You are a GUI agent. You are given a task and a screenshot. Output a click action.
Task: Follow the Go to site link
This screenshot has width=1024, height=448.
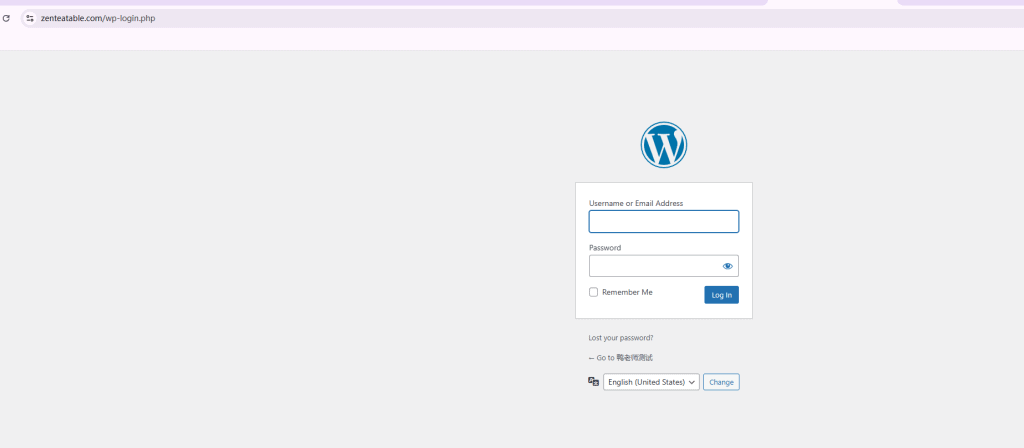click(x=620, y=358)
